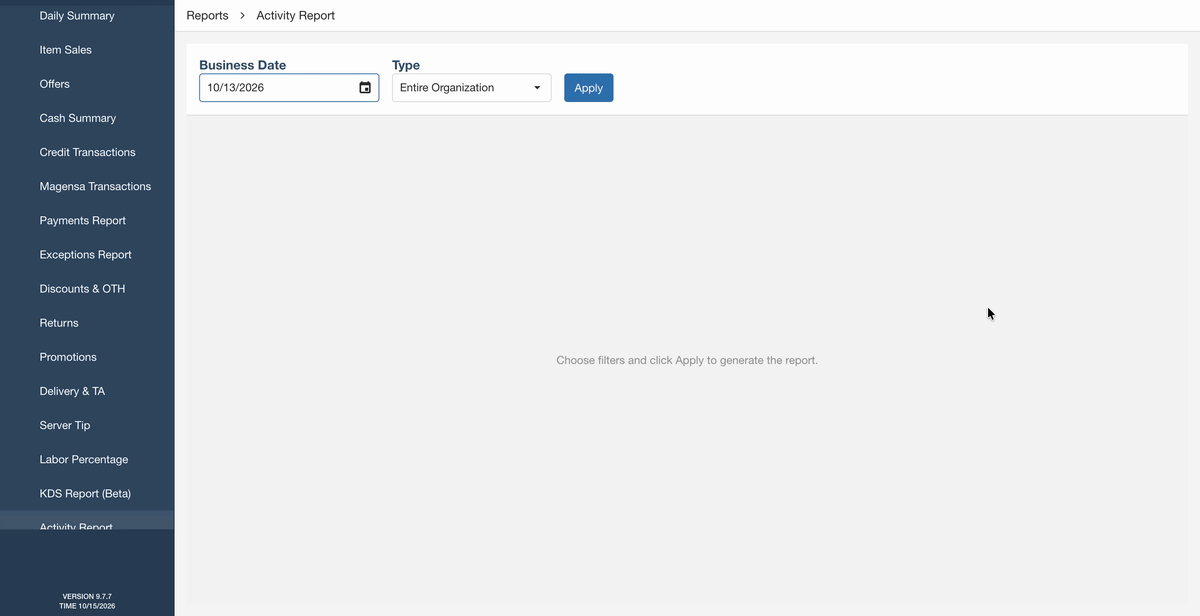Click the Business Date label
The width and height of the screenshot is (1200, 616).
[x=243, y=65]
